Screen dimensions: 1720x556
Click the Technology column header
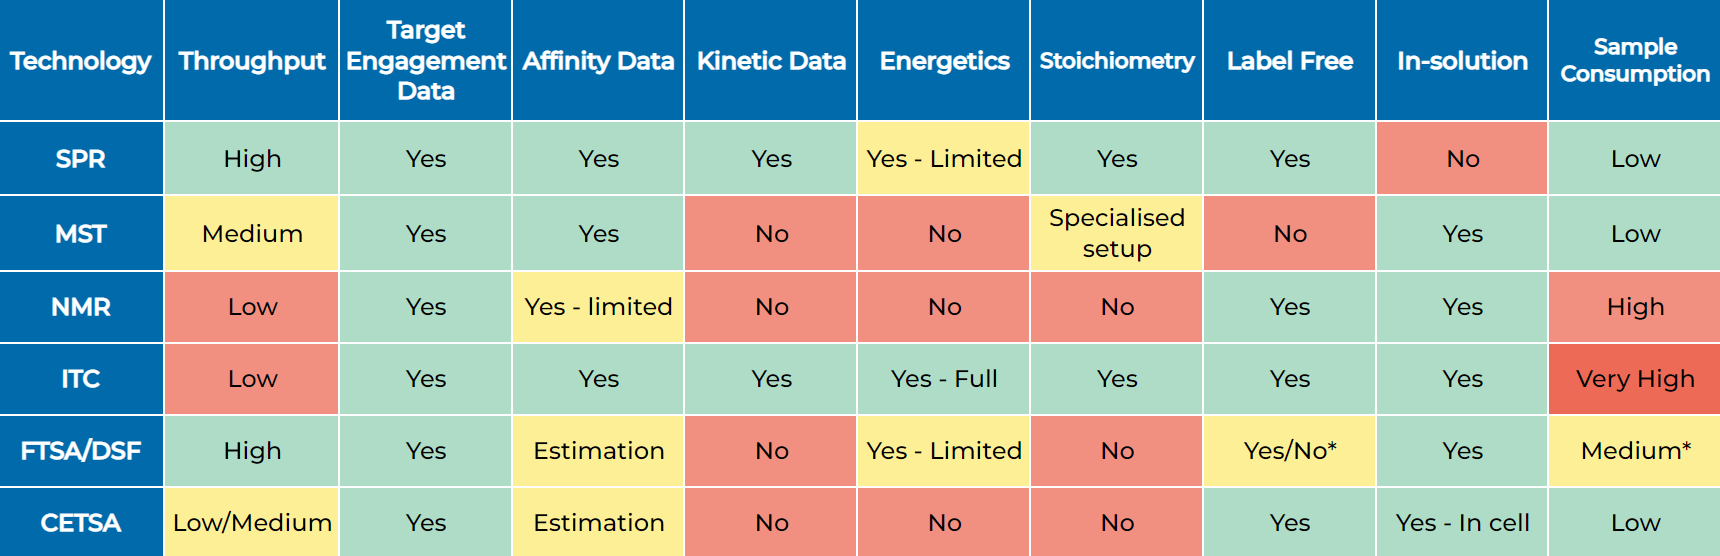click(x=81, y=61)
